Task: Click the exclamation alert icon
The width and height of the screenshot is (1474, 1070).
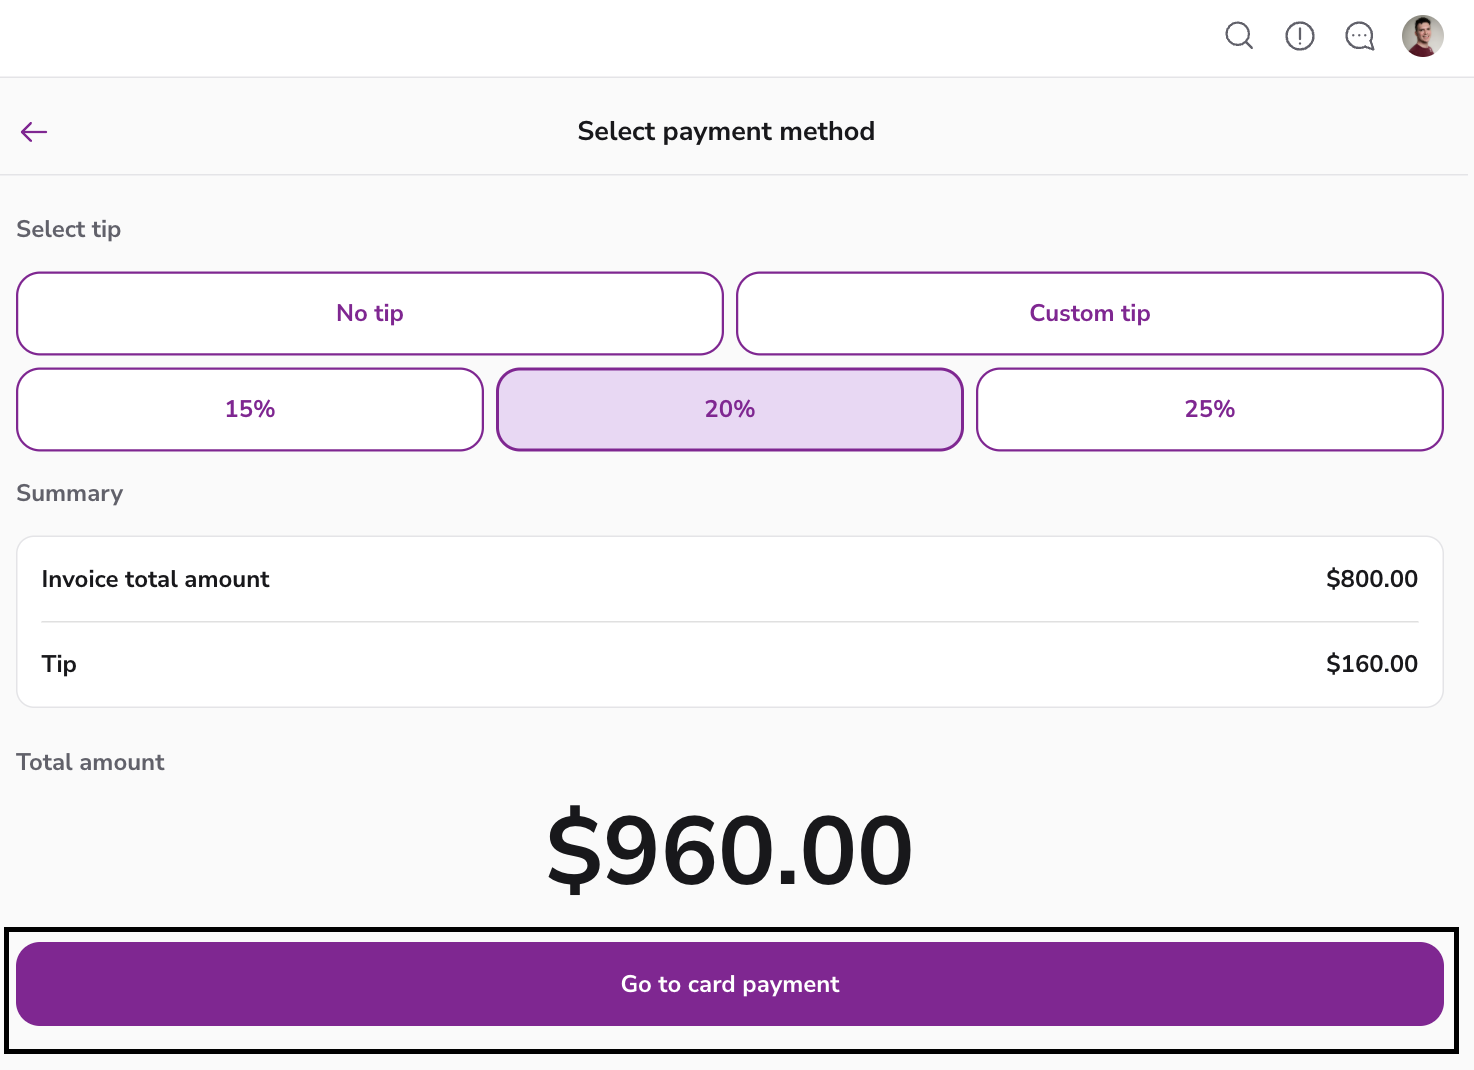Action: (x=1299, y=36)
